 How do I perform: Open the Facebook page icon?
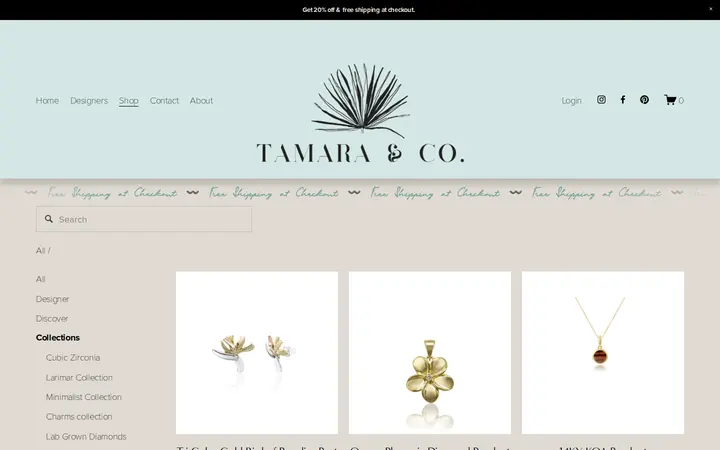coord(623,100)
